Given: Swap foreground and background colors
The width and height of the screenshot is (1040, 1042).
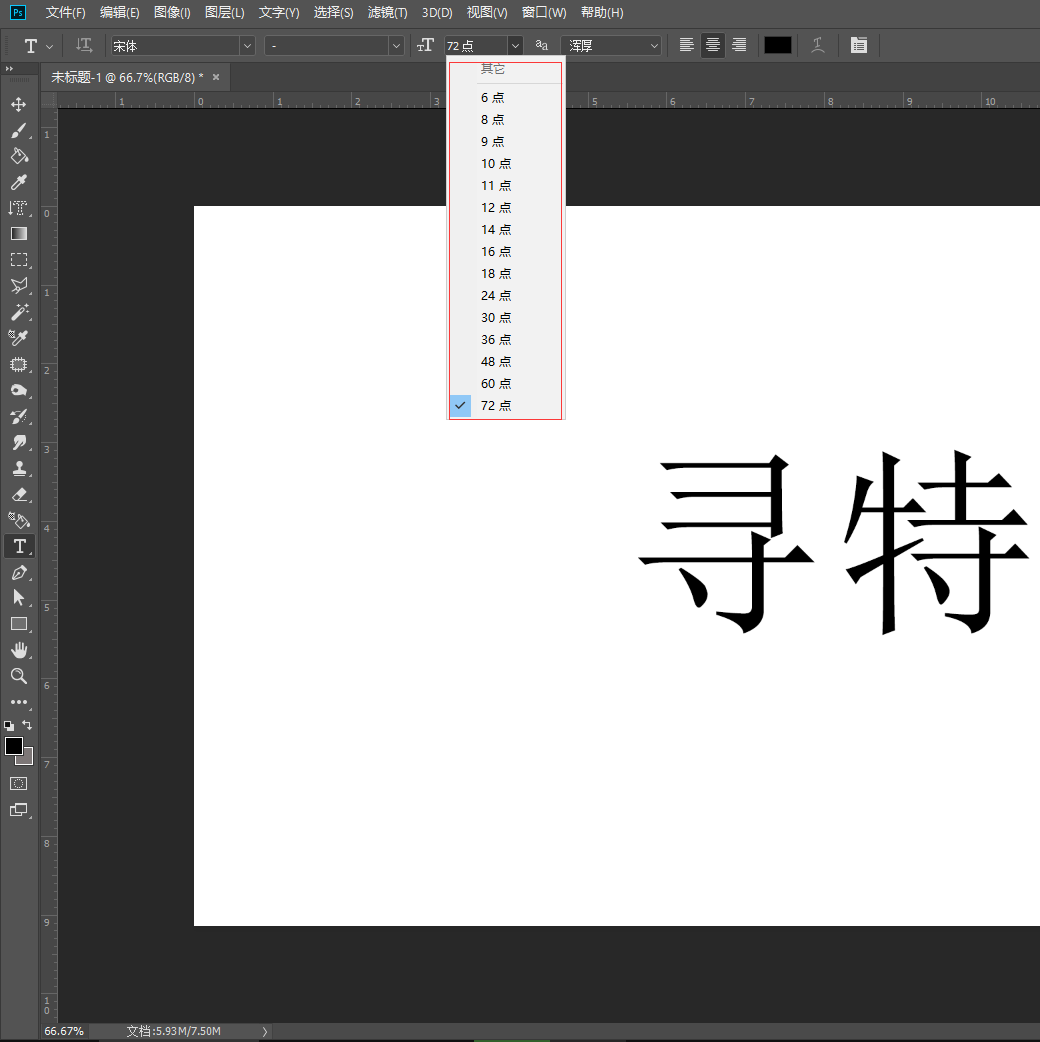Looking at the screenshot, I should coord(27,725).
